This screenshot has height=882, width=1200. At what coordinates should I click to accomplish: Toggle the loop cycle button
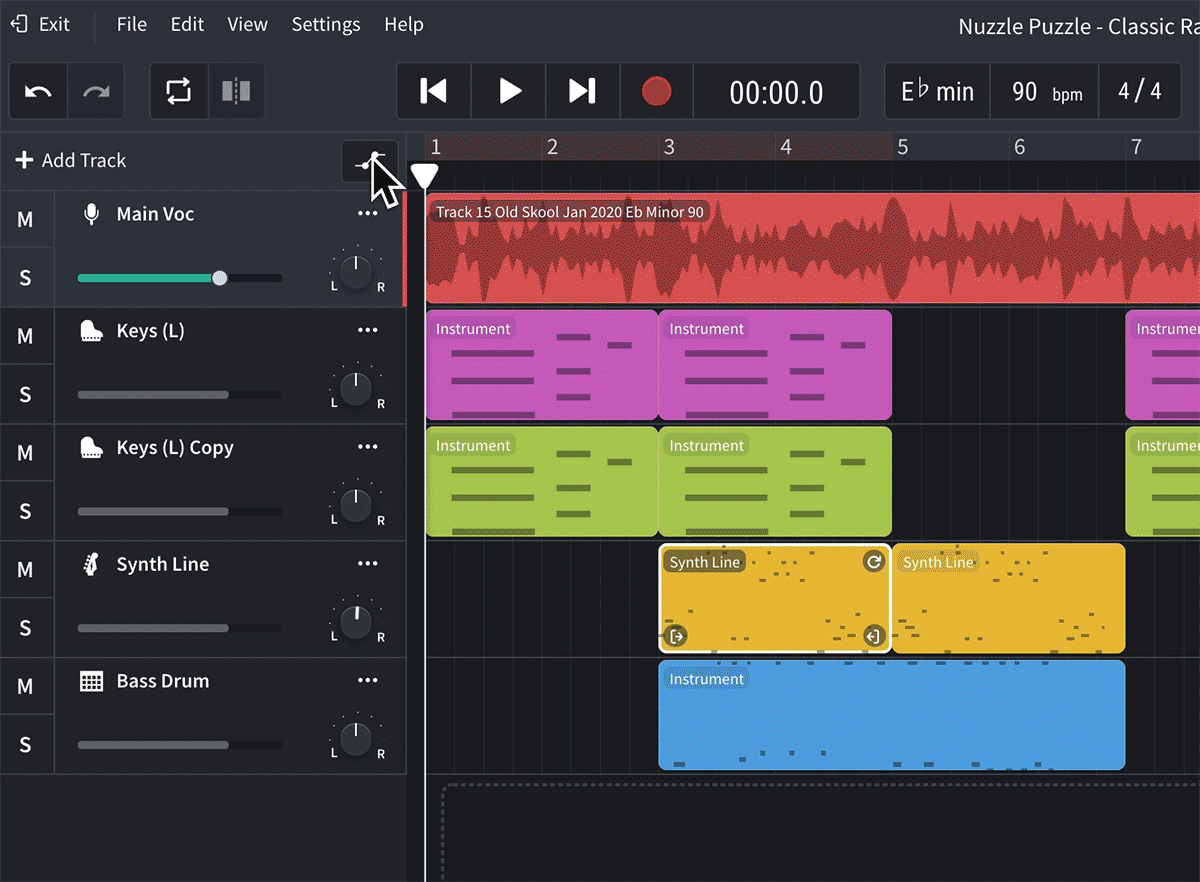pyautogui.click(x=179, y=92)
